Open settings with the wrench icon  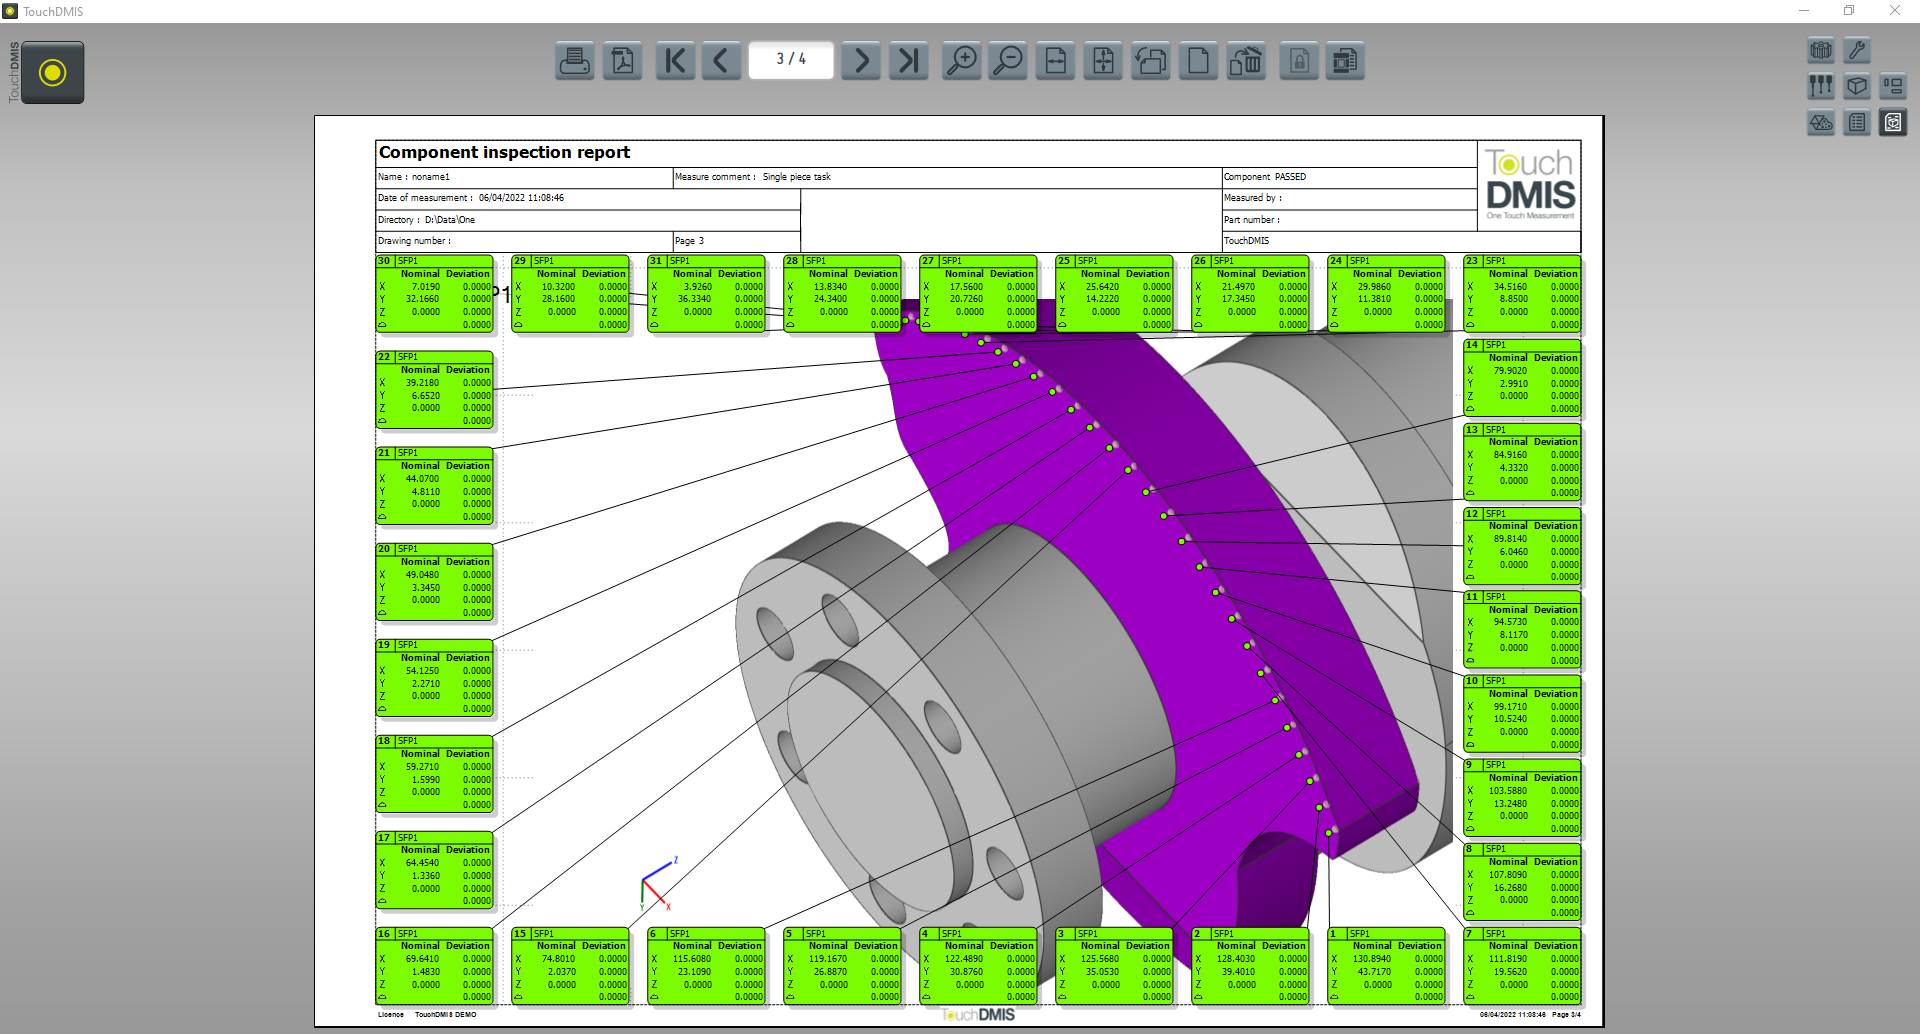pyautogui.click(x=1857, y=50)
